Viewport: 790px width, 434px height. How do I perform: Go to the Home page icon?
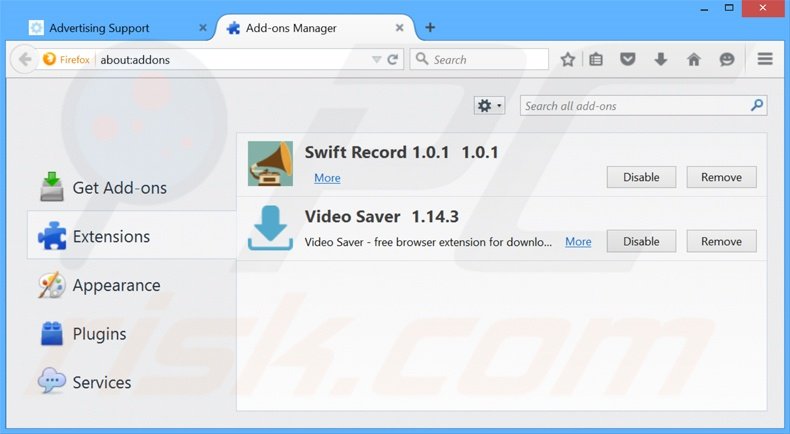coord(694,59)
